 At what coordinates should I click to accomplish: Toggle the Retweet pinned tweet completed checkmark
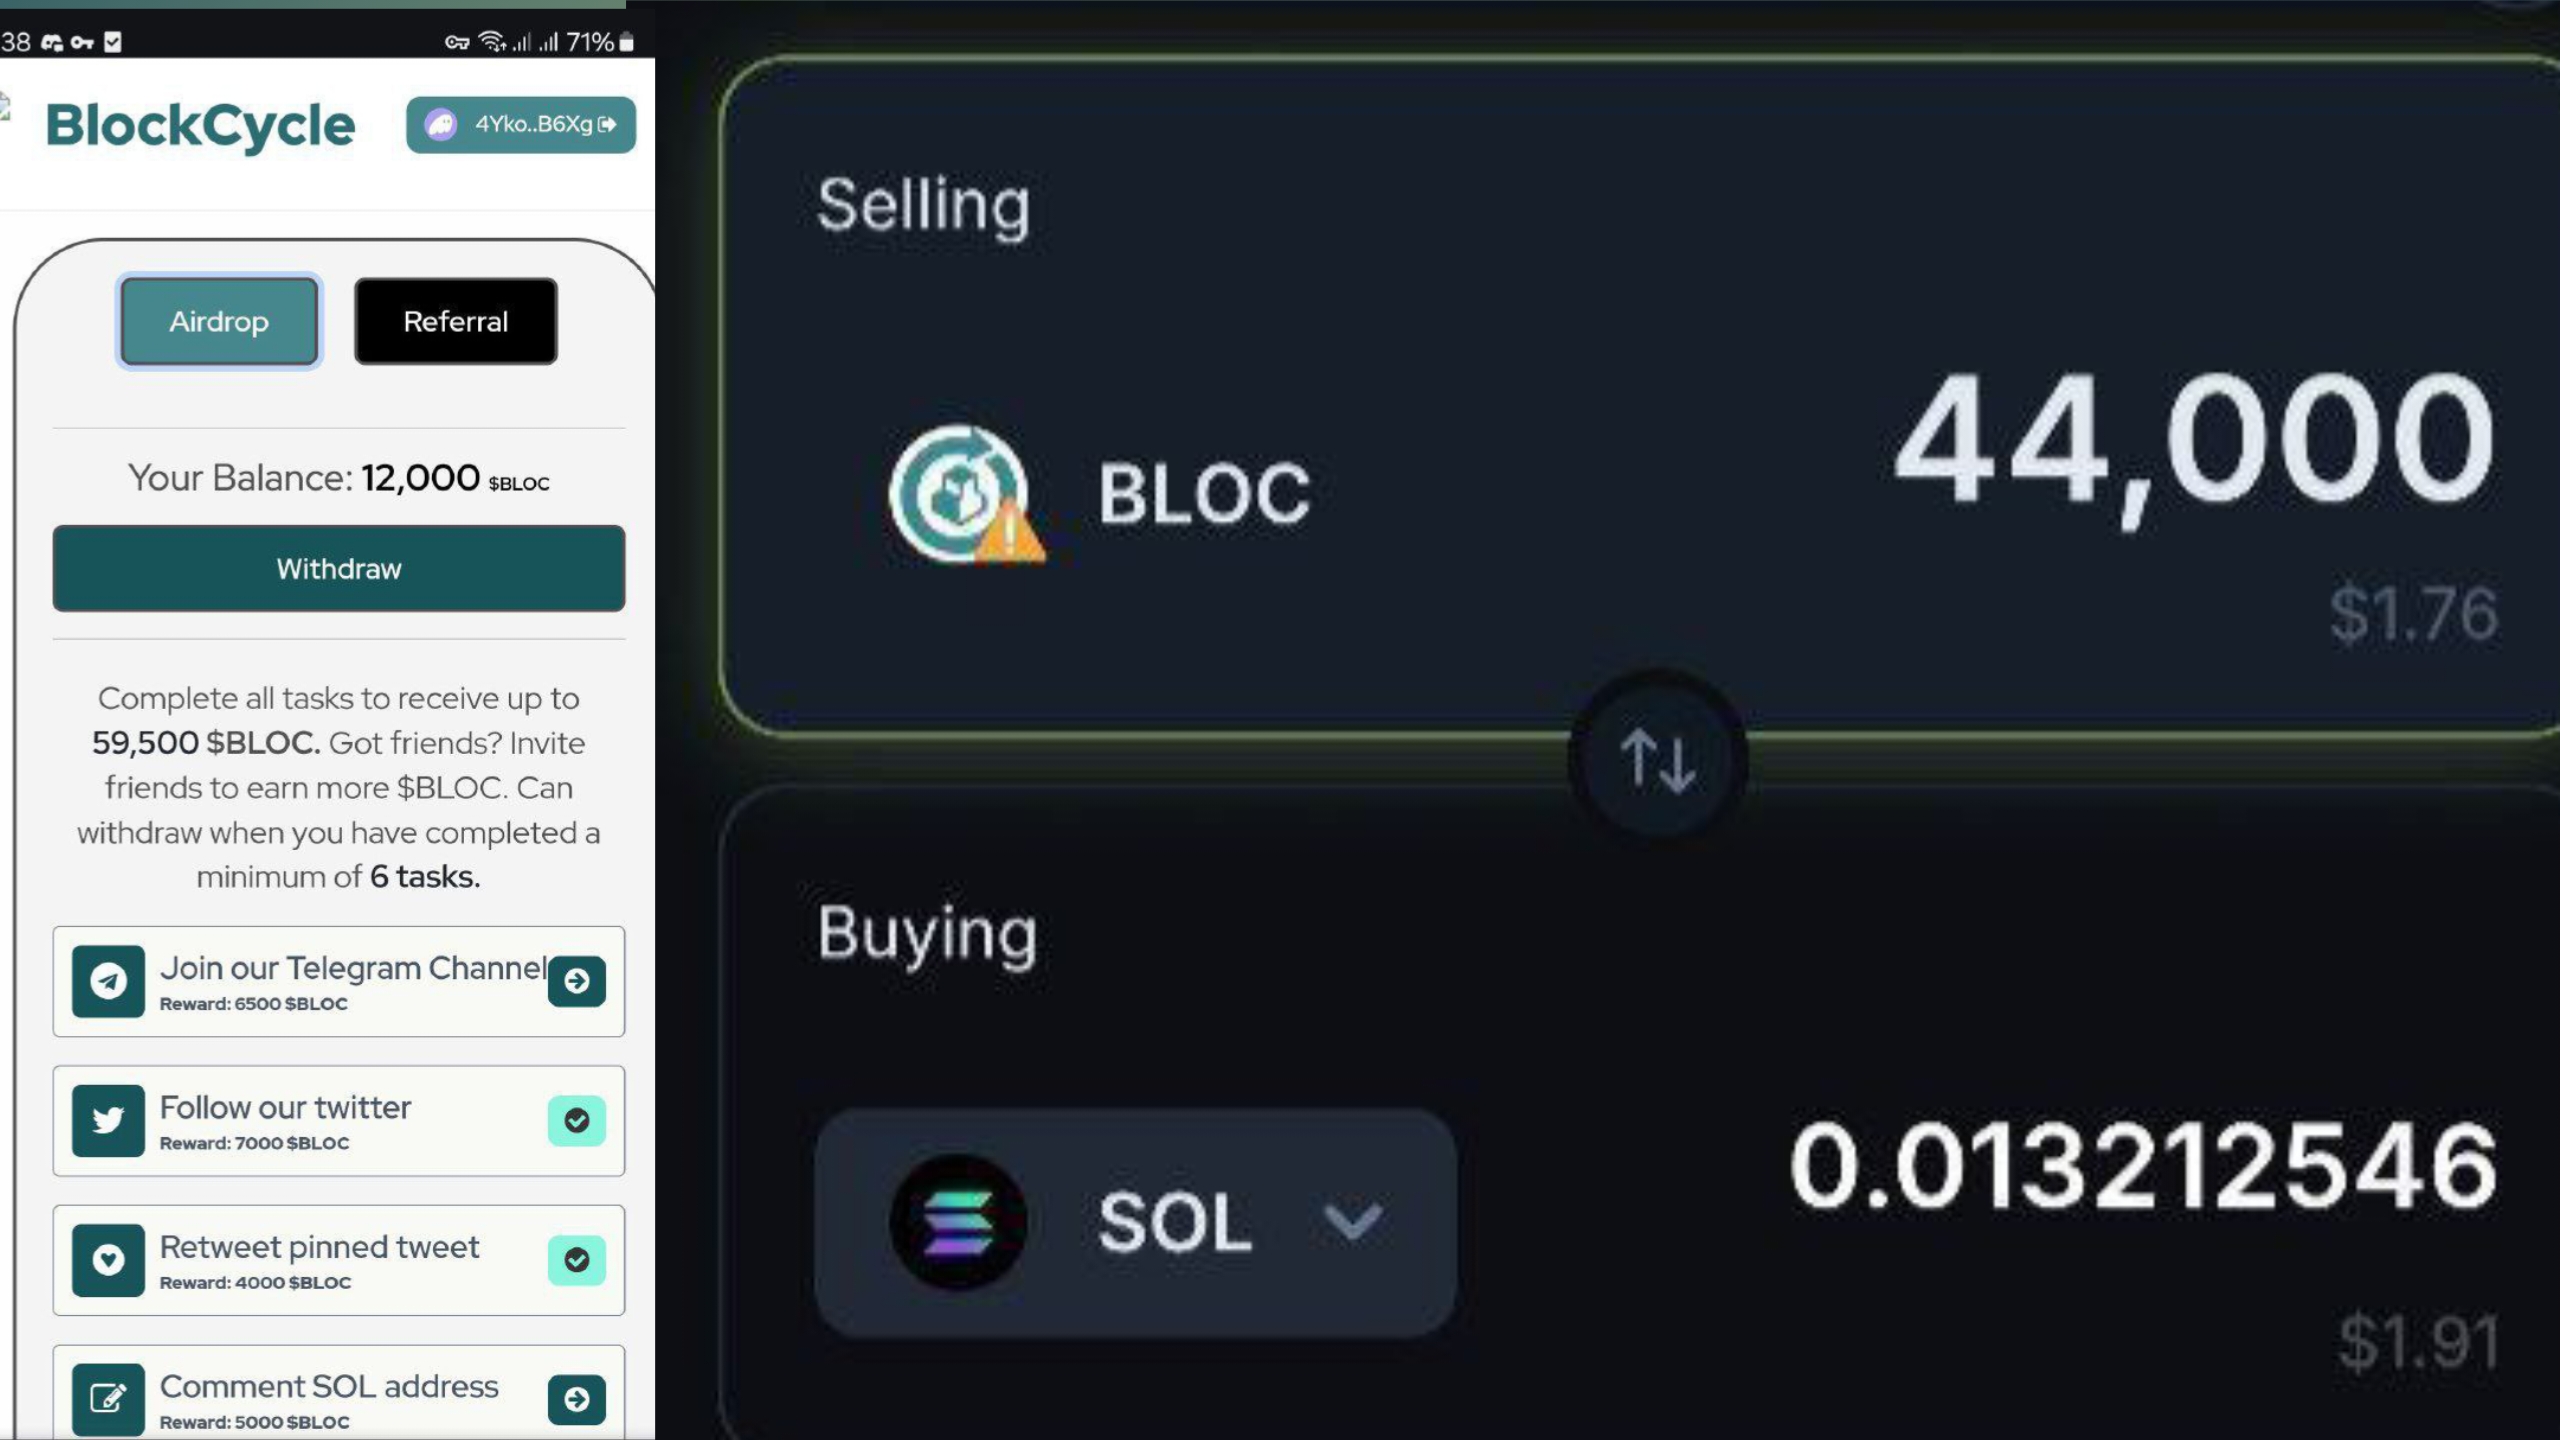pyautogui.click(x=577, y=1260)
